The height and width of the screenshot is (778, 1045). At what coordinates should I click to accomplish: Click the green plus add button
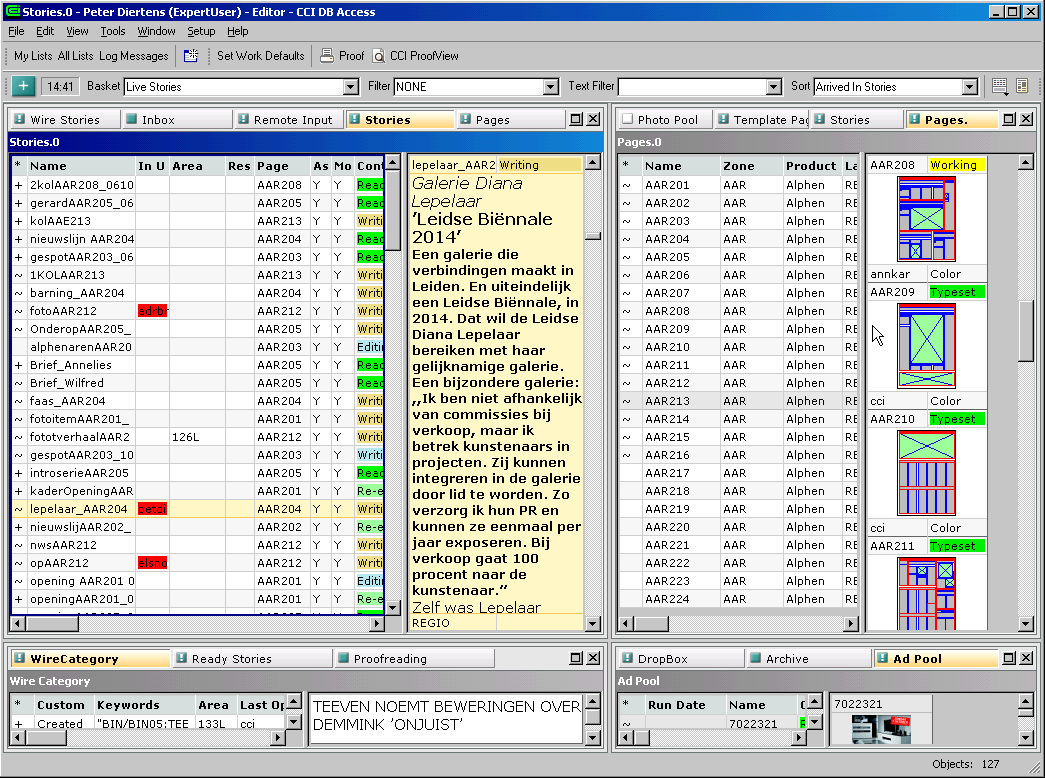[24, 87]
